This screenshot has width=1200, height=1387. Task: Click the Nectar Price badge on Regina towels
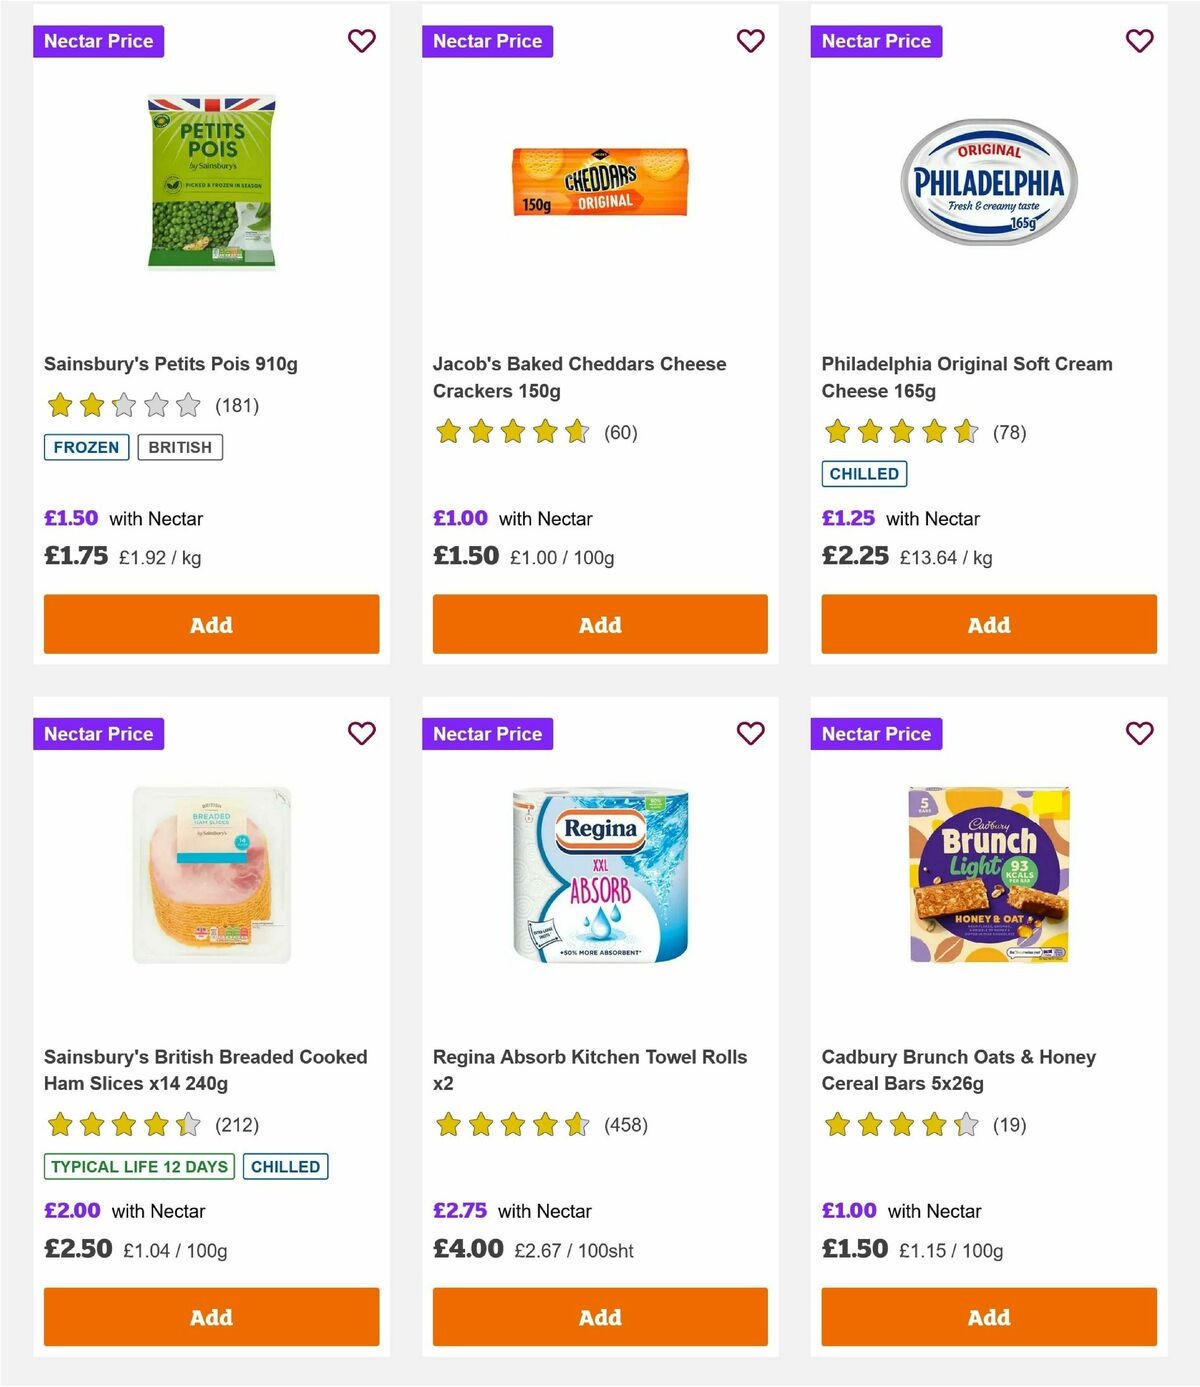(x=488, y=733)
